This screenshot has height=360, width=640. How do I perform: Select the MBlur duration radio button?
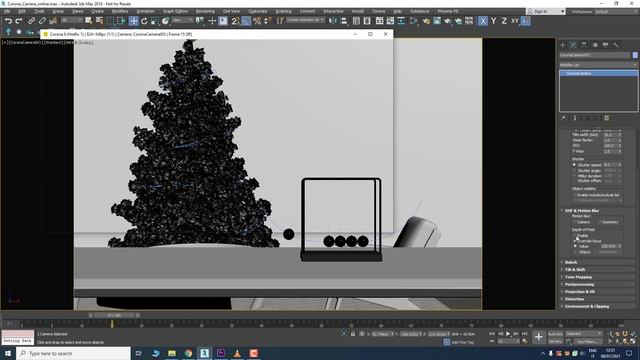pyautogui.click(x=574, y=176)
